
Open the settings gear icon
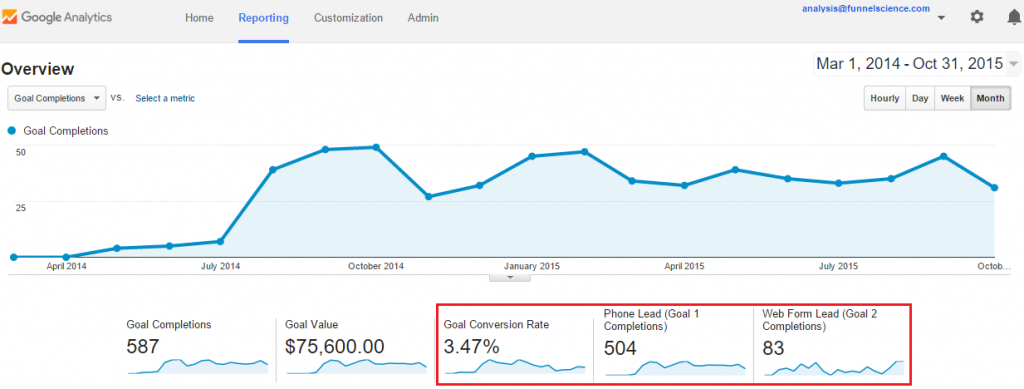tap(977, 17)
